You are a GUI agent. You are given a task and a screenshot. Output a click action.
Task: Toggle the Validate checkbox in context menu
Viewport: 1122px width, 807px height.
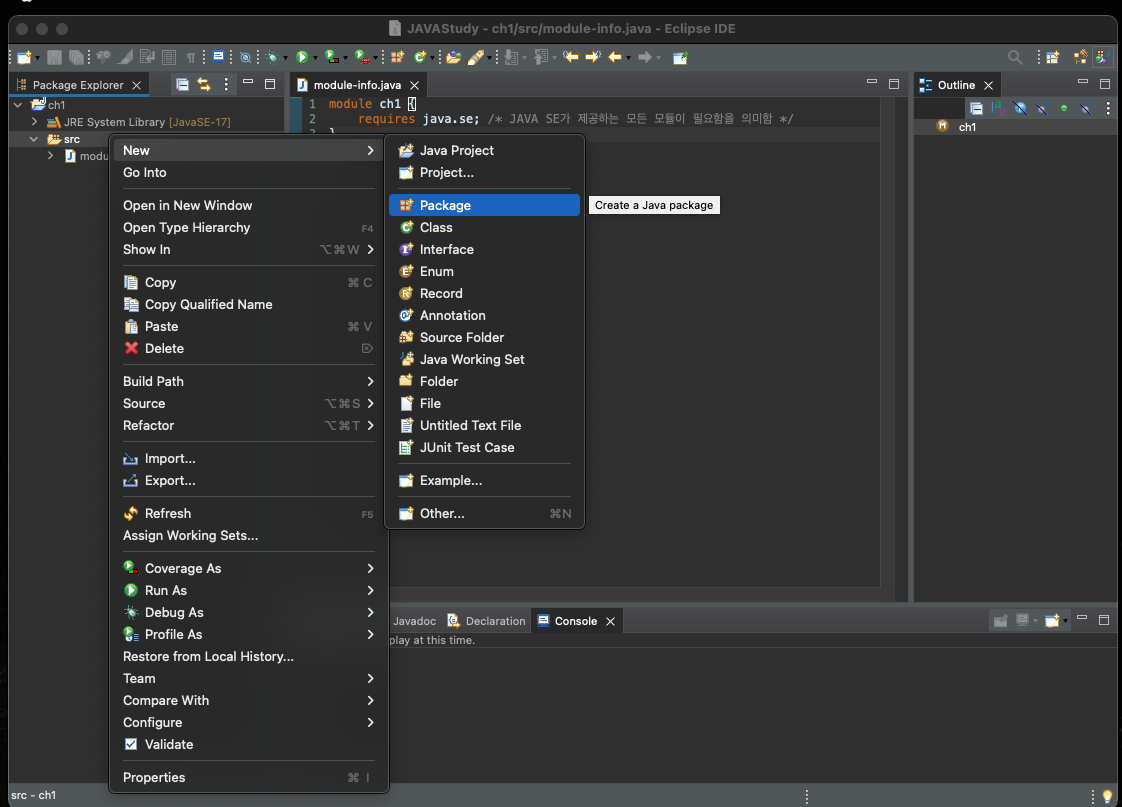coord(131,745)
